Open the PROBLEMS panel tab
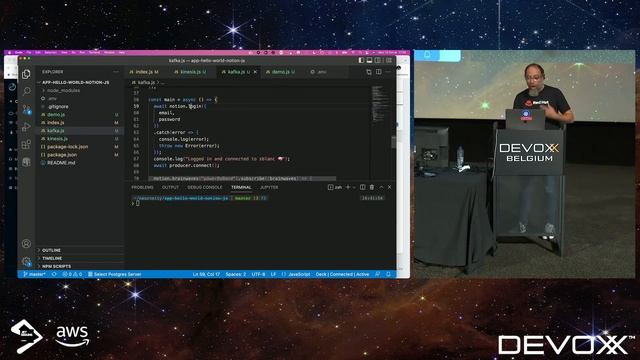The image size is (640, 360). pos(142,187)
